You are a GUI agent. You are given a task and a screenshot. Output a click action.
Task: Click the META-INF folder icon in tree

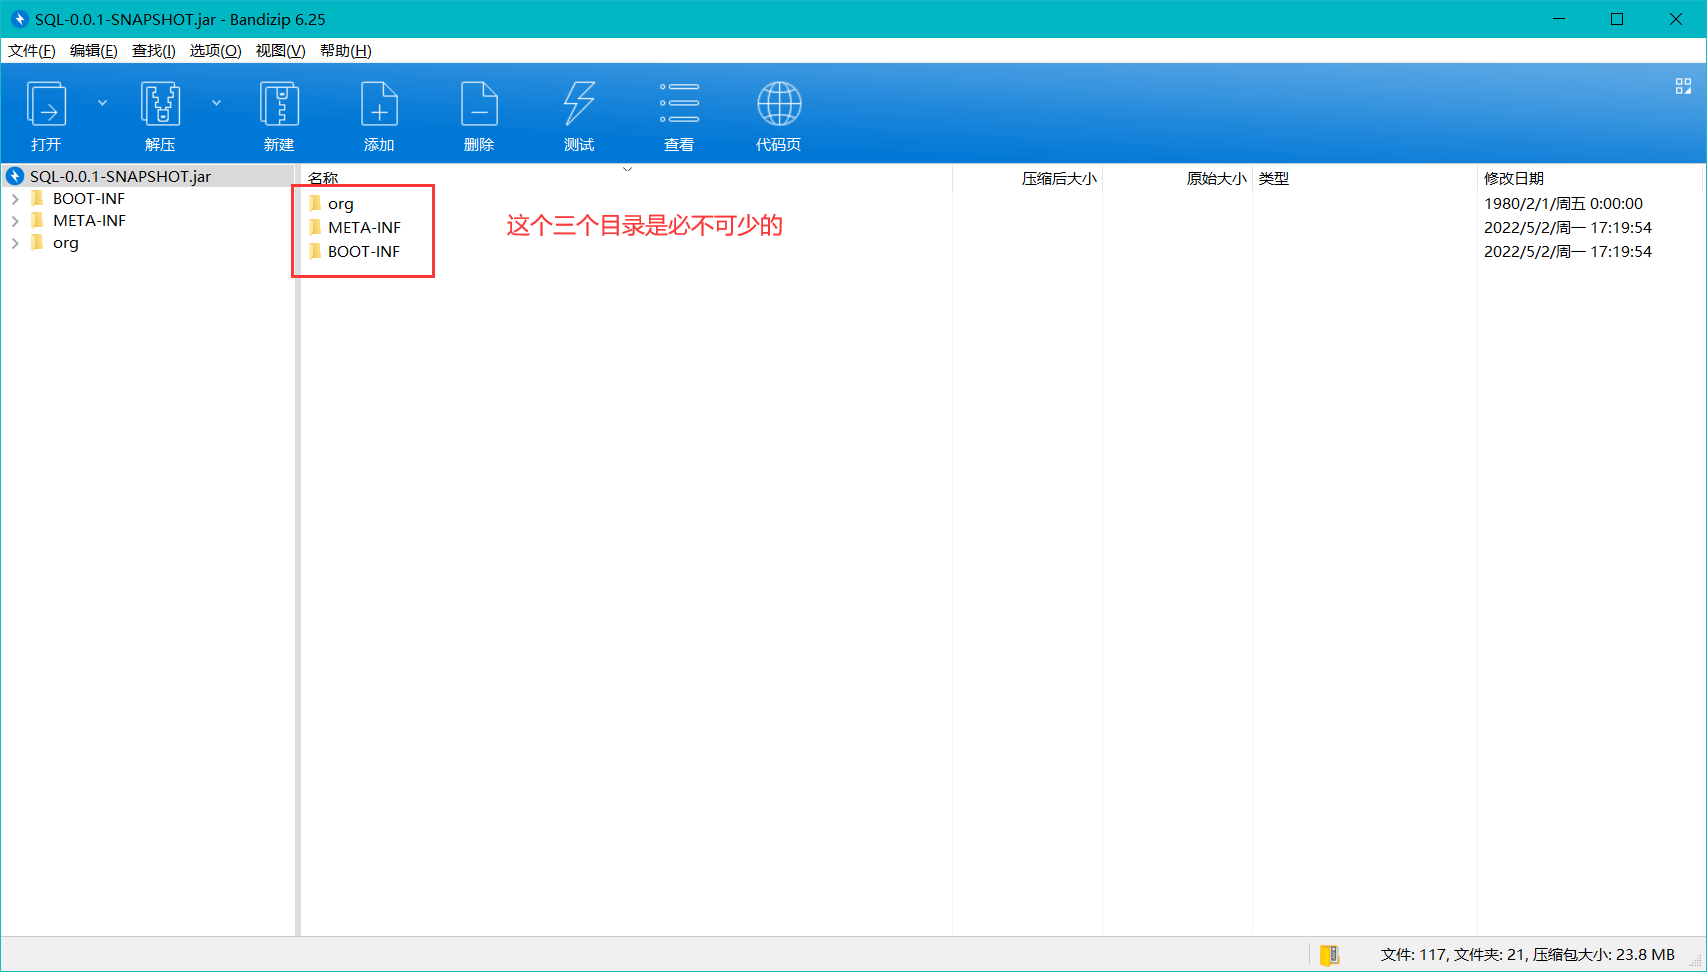(x=38, y=220)
